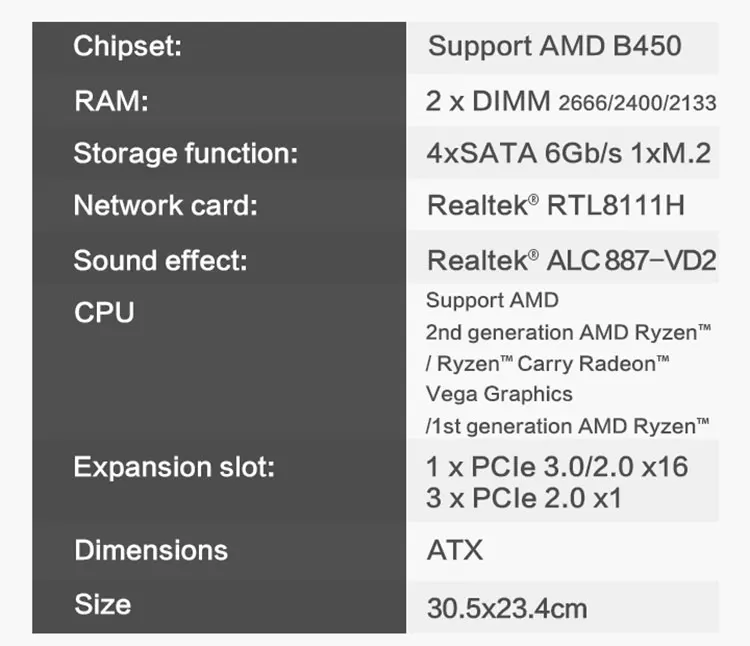Click the Chipset label
The width and height of the screenshot is (750, 646).
point(127,47)
